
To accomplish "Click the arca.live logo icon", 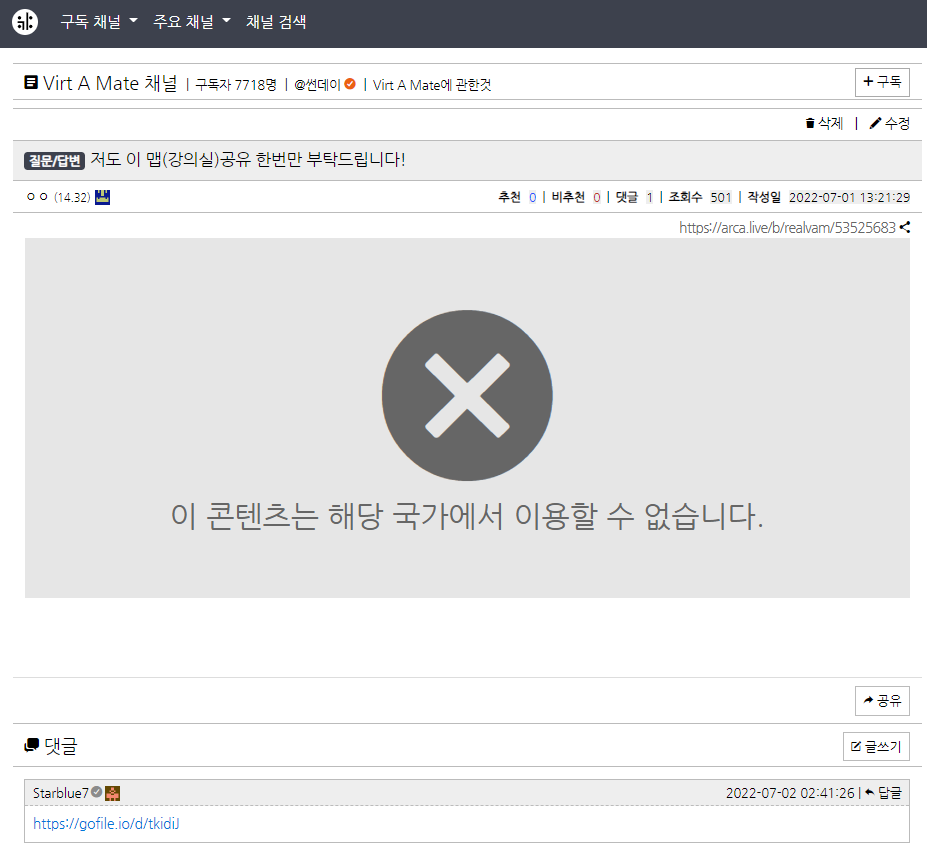I will pyautogui.click(x=25, y=22).
